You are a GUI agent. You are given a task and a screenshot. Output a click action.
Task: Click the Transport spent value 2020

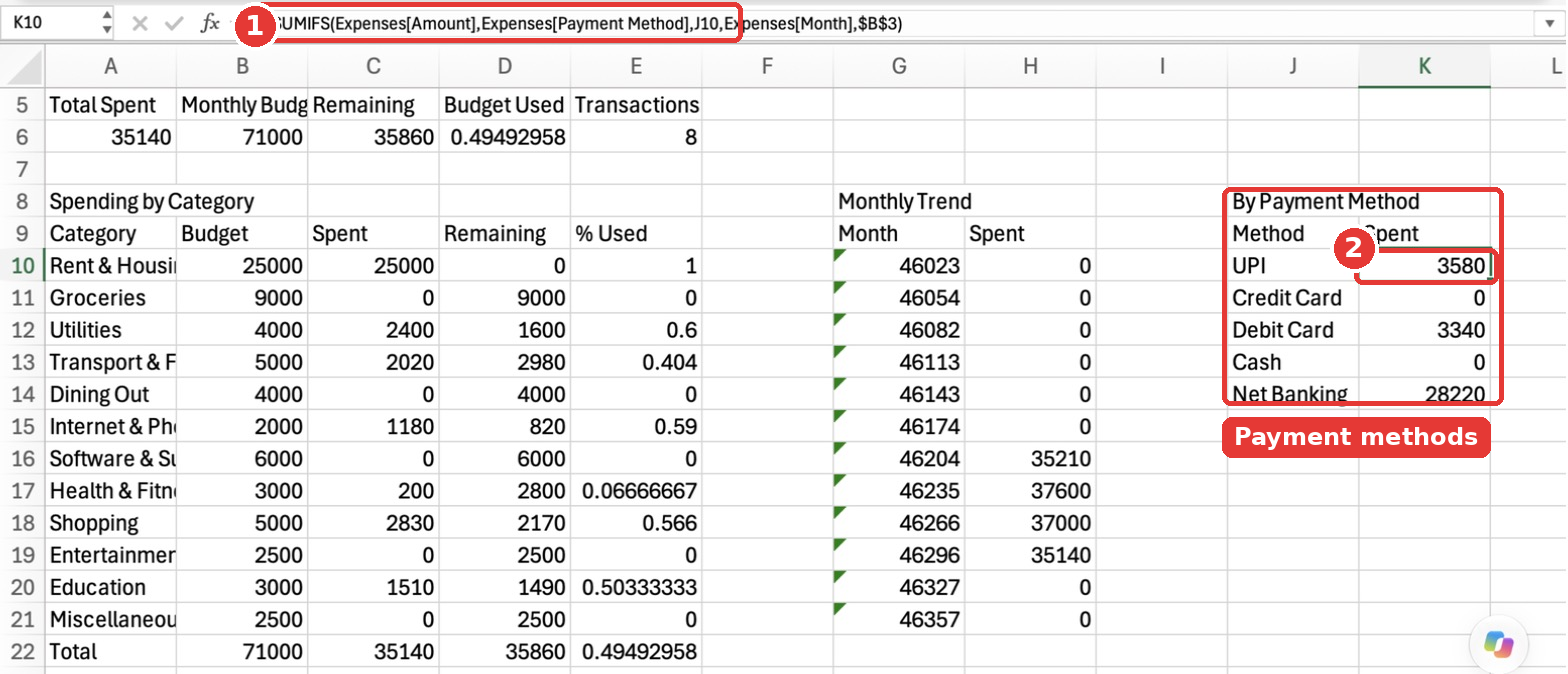pyautogui.click(x=373, y=362)
